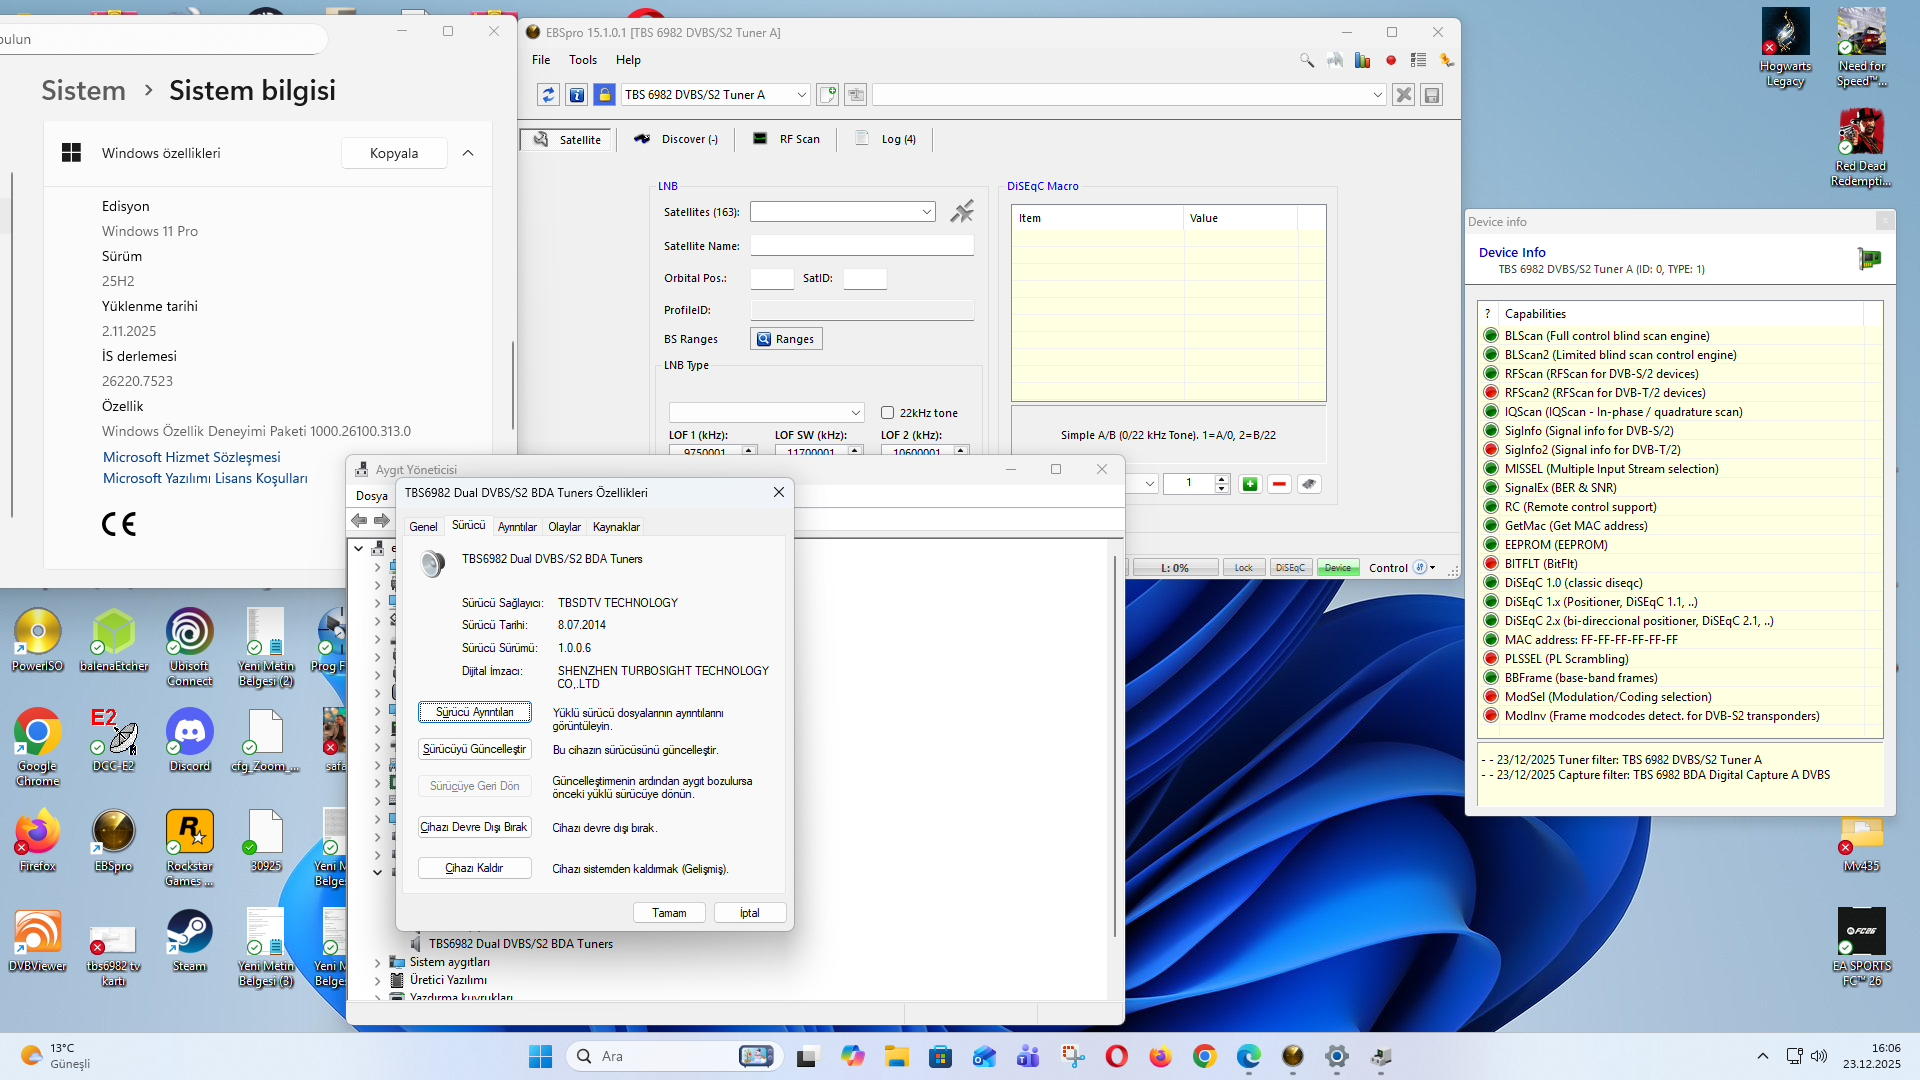Viewport: 1920px width, 1080px height.
Task: Click the red minus remove DiSEqC button
Action: point(1279,484)
